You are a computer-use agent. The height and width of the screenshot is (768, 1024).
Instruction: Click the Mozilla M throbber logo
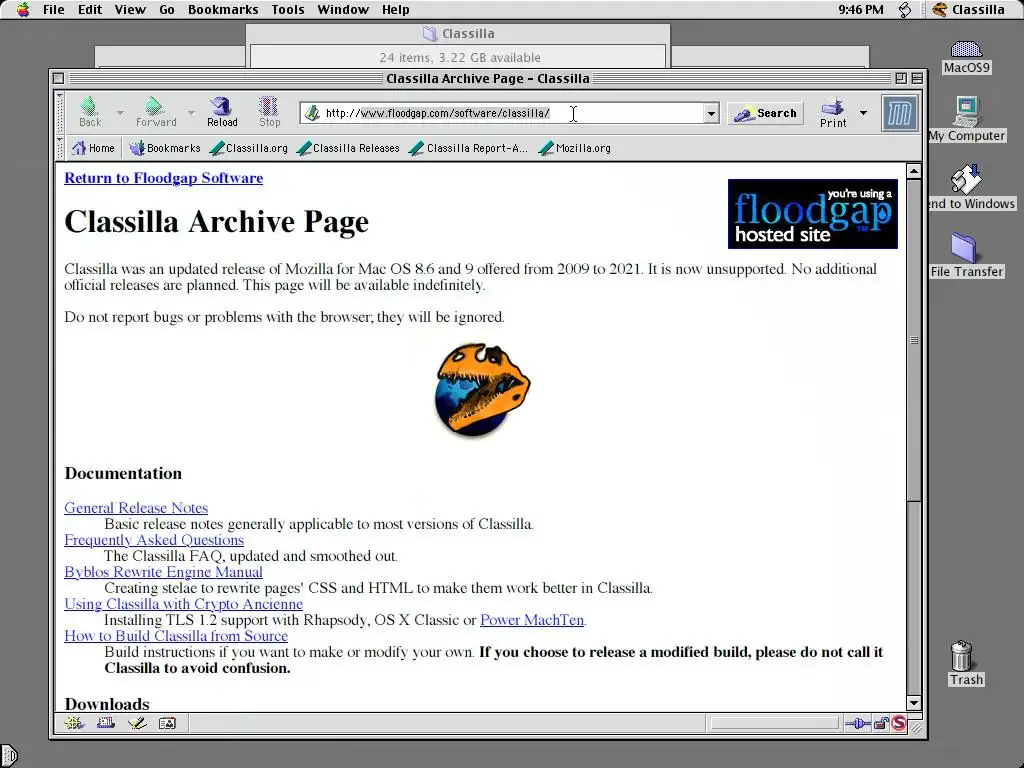point(899,114)
